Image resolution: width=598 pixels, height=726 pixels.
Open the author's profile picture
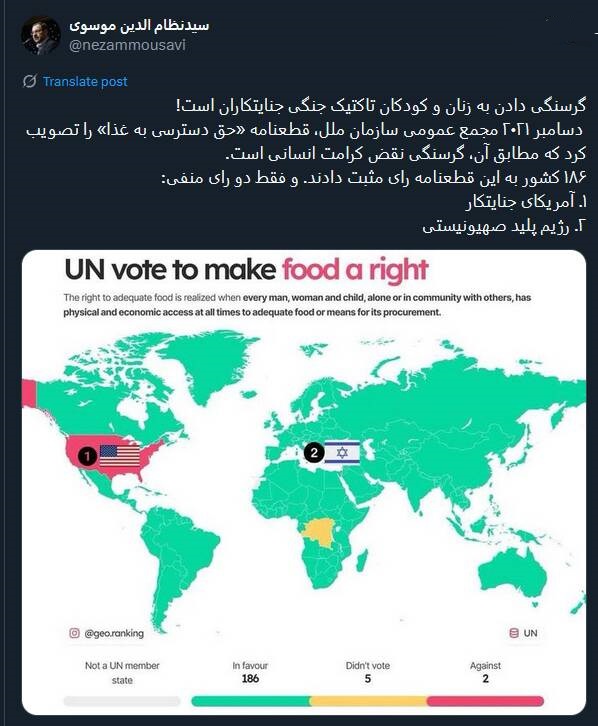pos(41,36)
